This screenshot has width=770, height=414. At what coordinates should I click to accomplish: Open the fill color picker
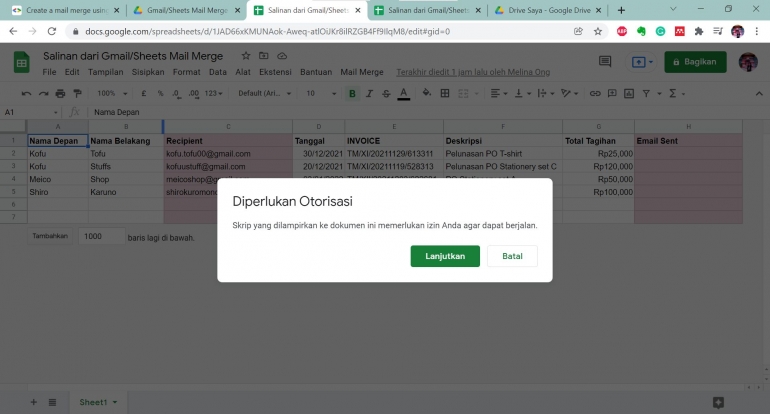pos(427,93)
